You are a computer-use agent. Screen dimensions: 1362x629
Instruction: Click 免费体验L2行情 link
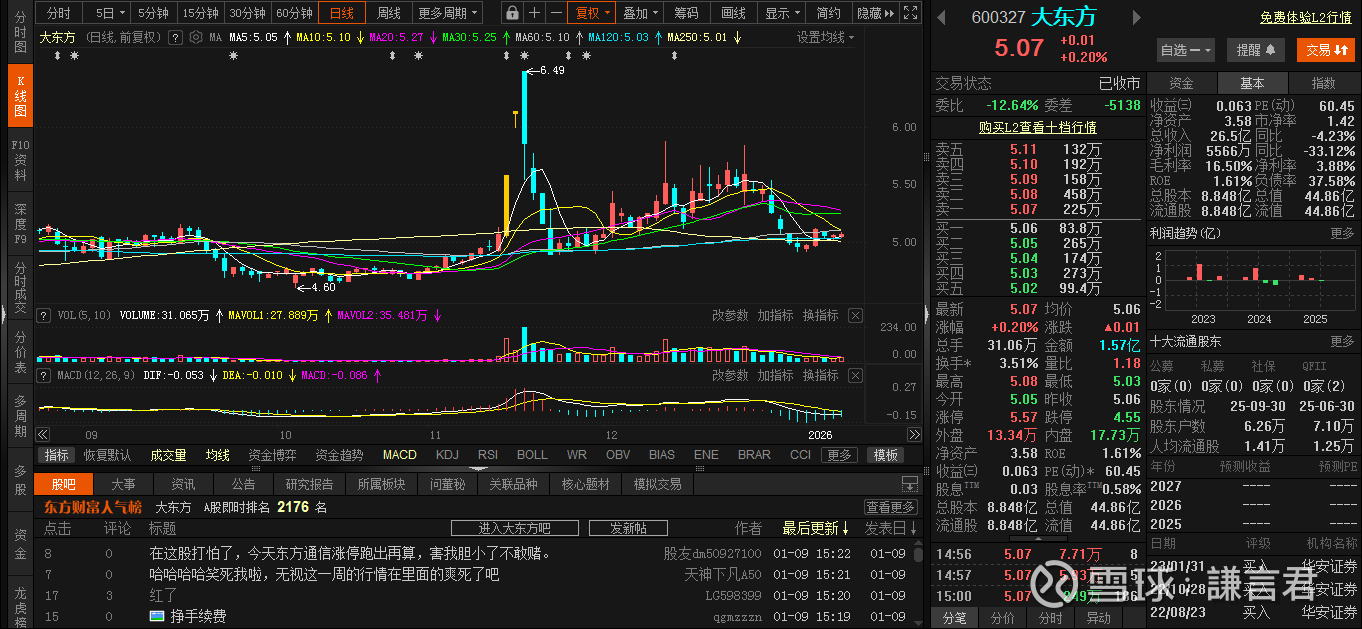pos(1306,18)
